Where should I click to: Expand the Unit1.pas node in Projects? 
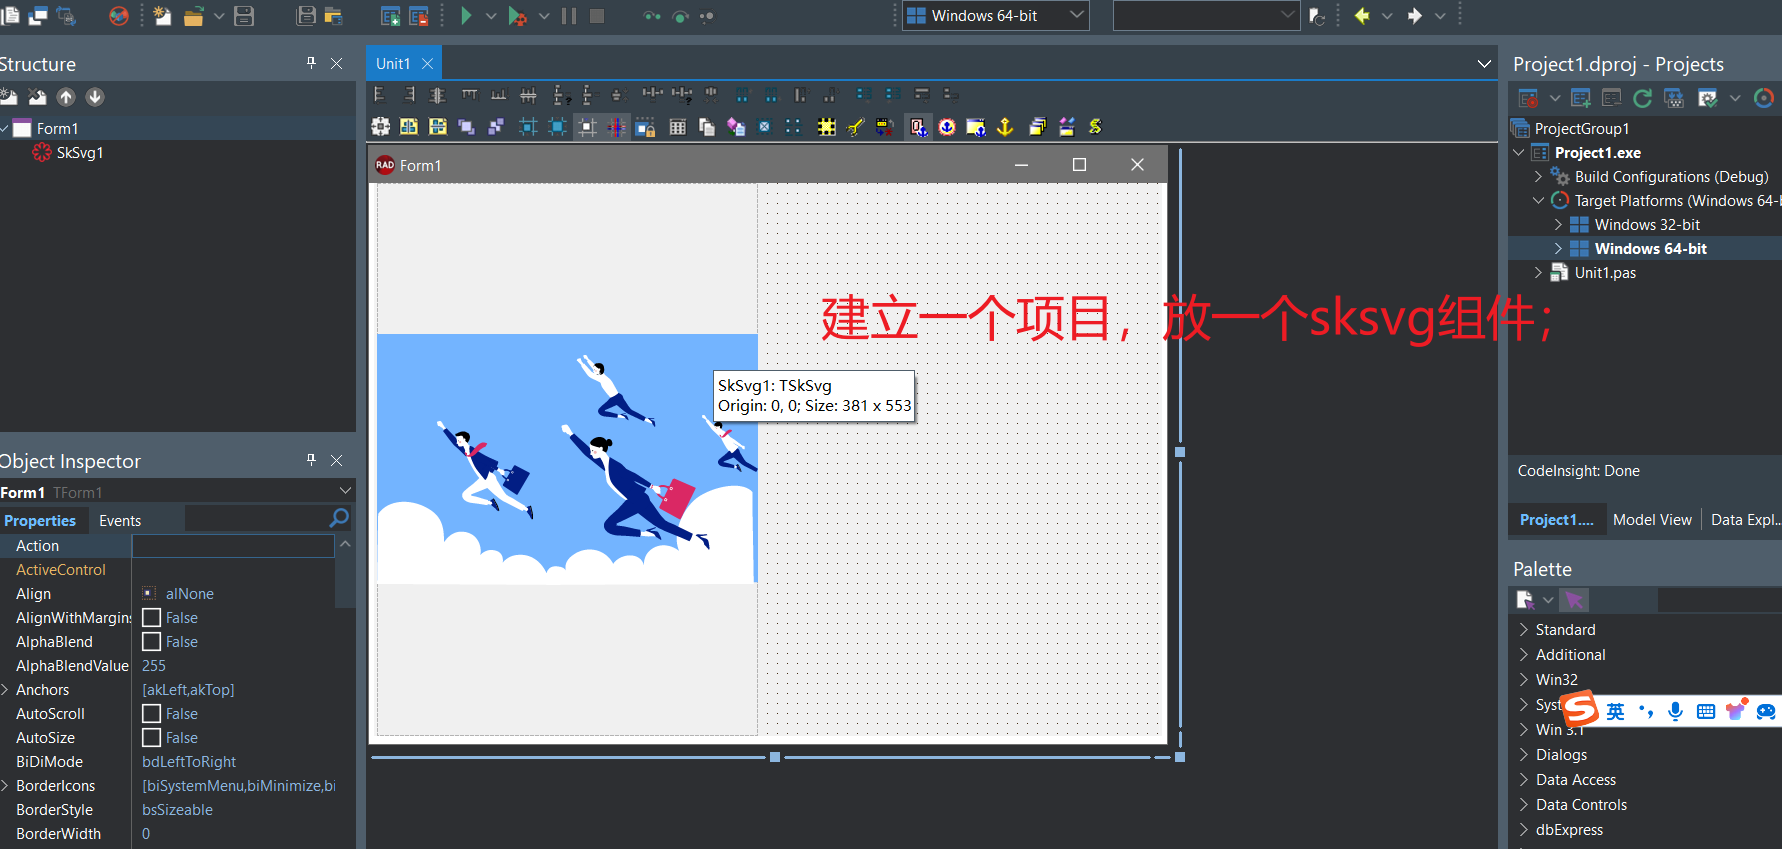click(1538, 273)
